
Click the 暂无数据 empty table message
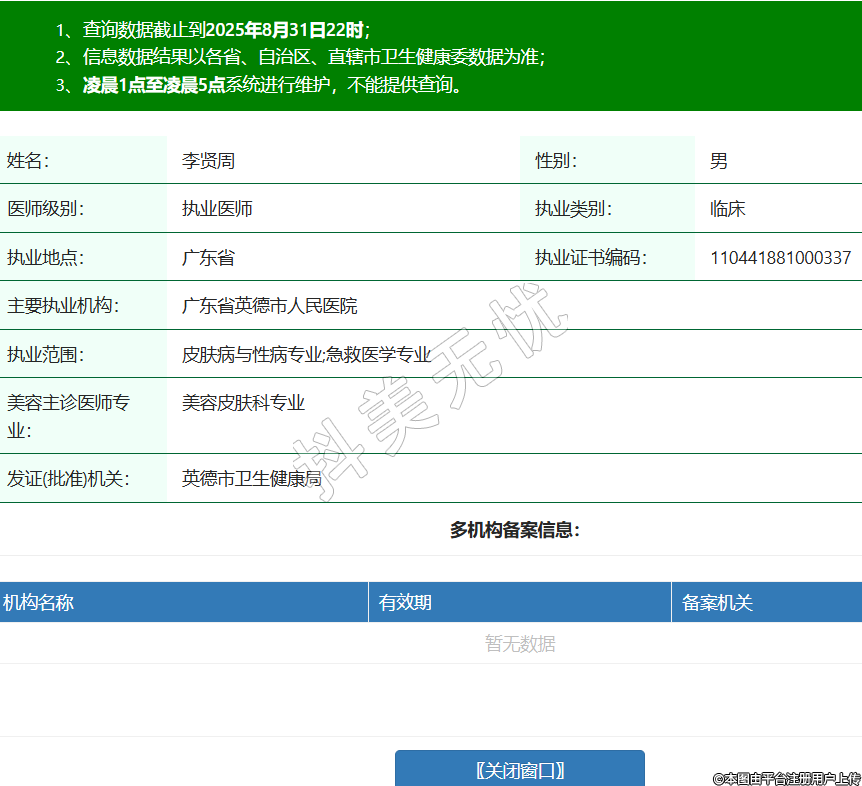[x=520, y=644]
